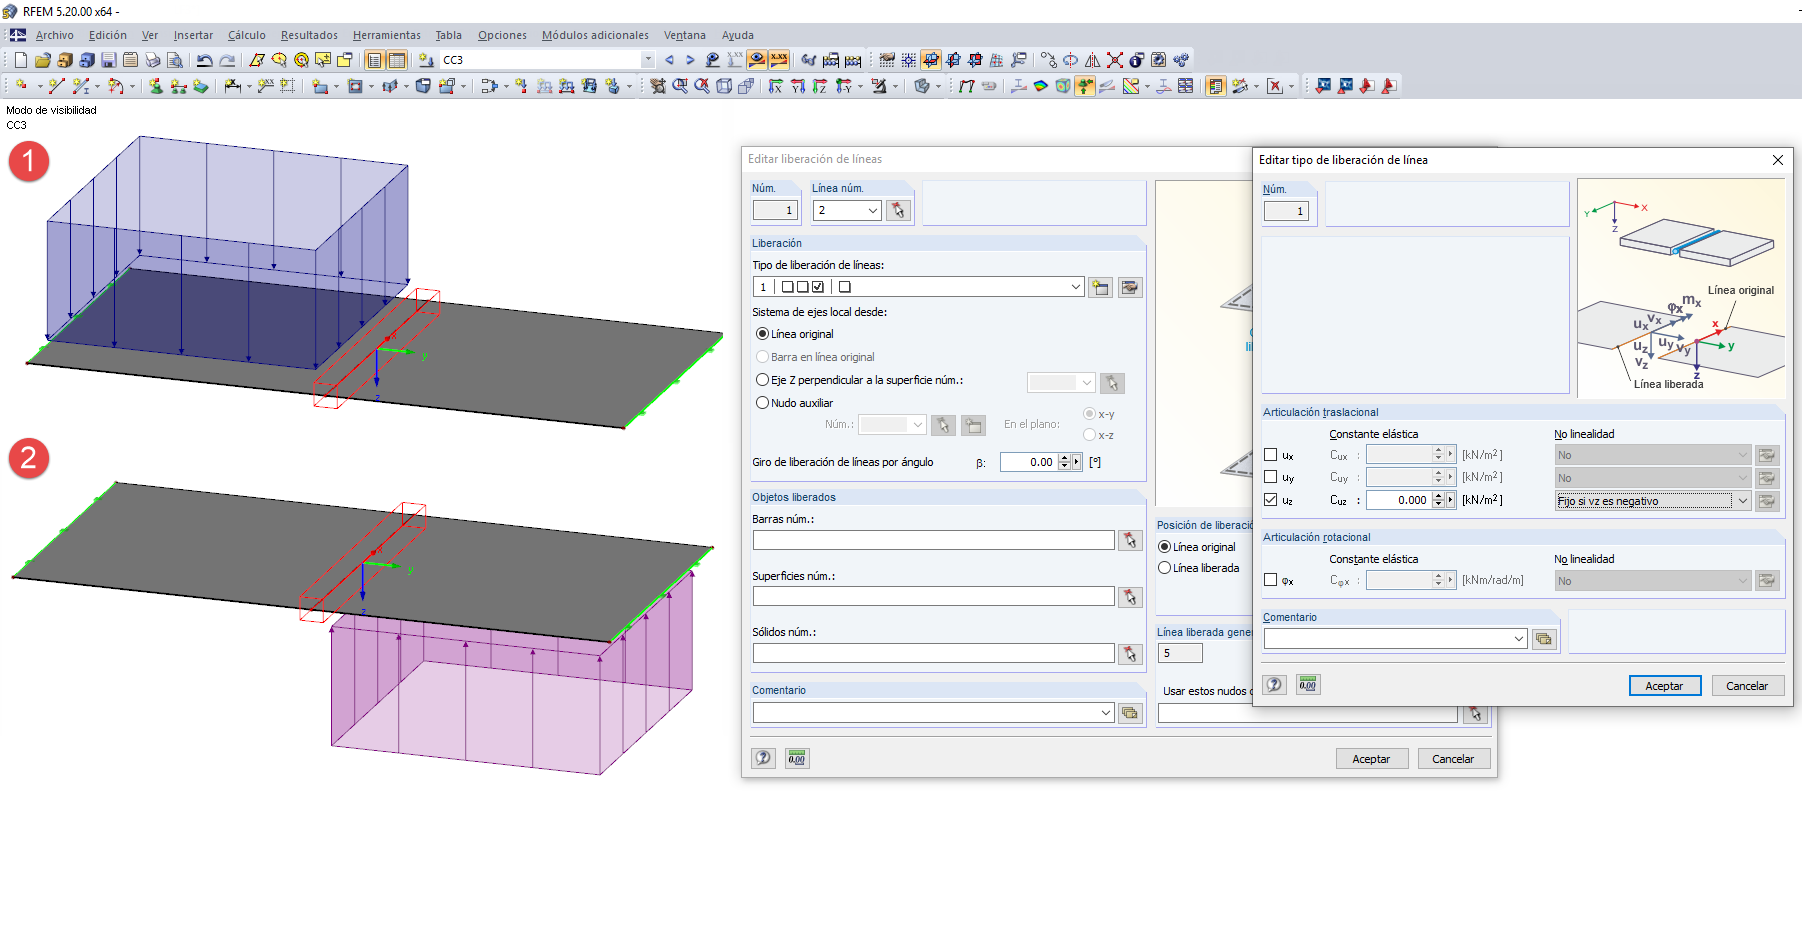Open the Cálculo menu
Image resolution: width=1802 pixels, height=934 pixels.
[x=247, y=35]
